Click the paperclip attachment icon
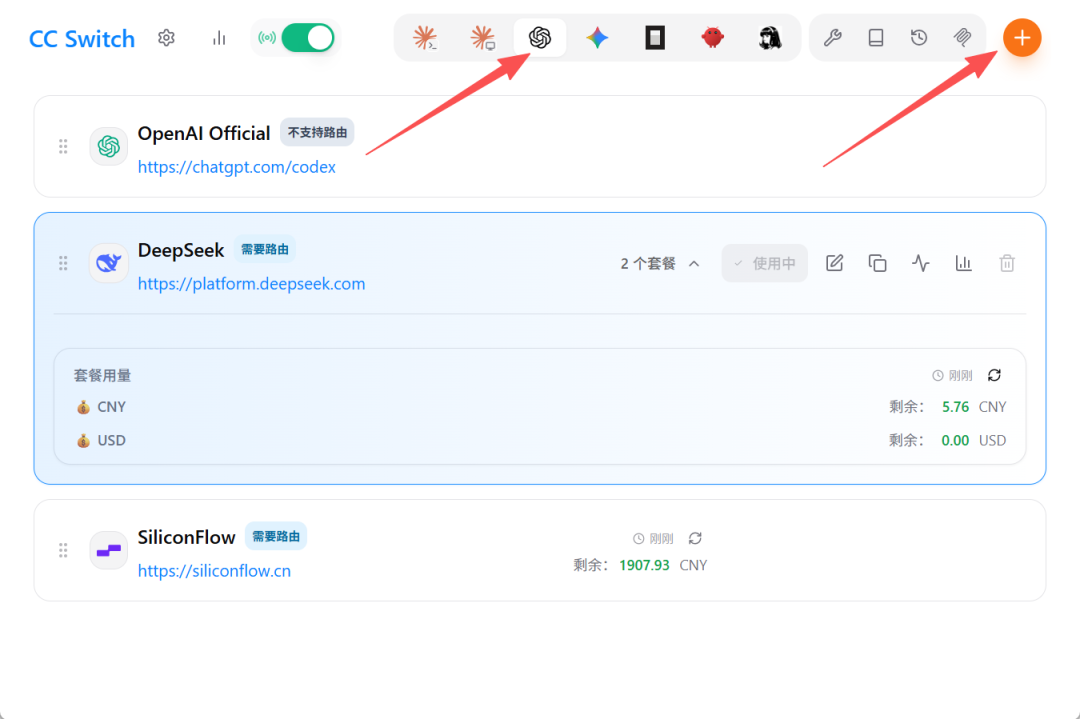This screenshot has height=719, width=1080. [962, 37]
